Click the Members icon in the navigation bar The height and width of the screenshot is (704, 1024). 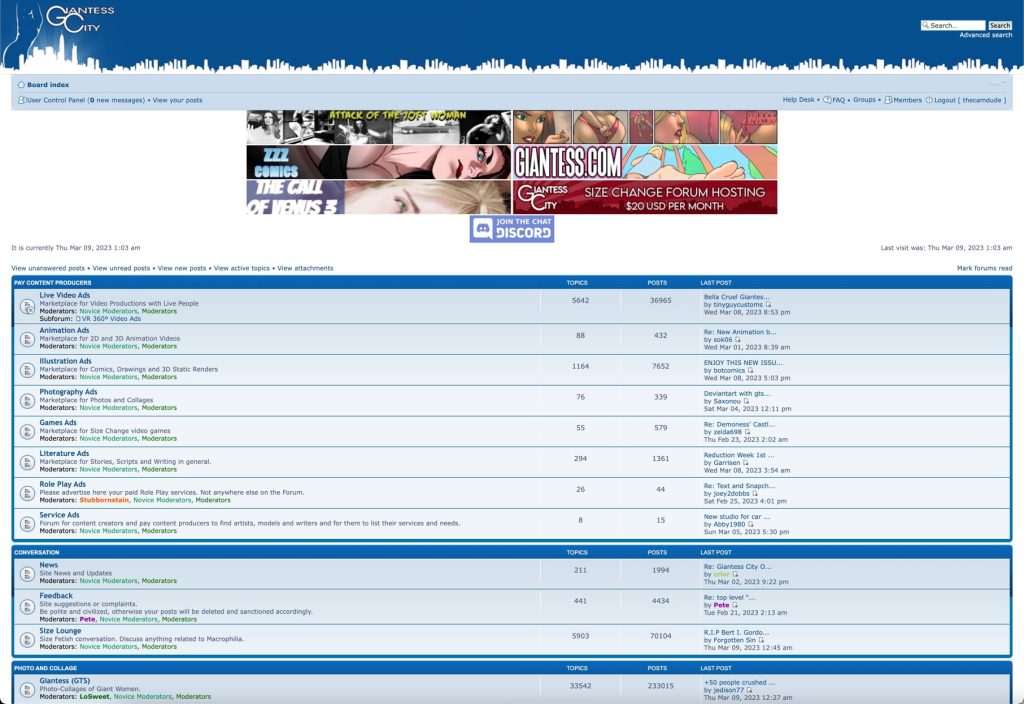pyautogui.click(x=888, y=100)
